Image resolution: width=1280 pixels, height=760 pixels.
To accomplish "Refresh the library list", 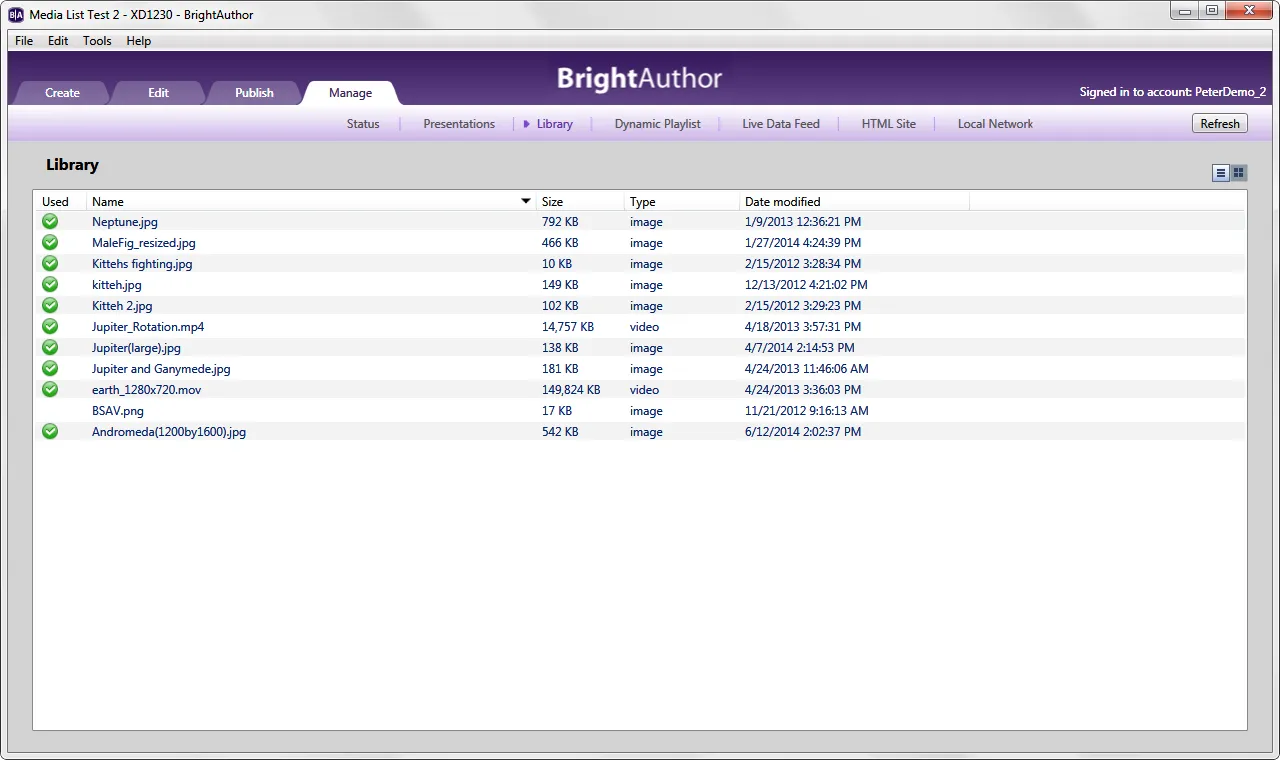I will (1220, 124).
